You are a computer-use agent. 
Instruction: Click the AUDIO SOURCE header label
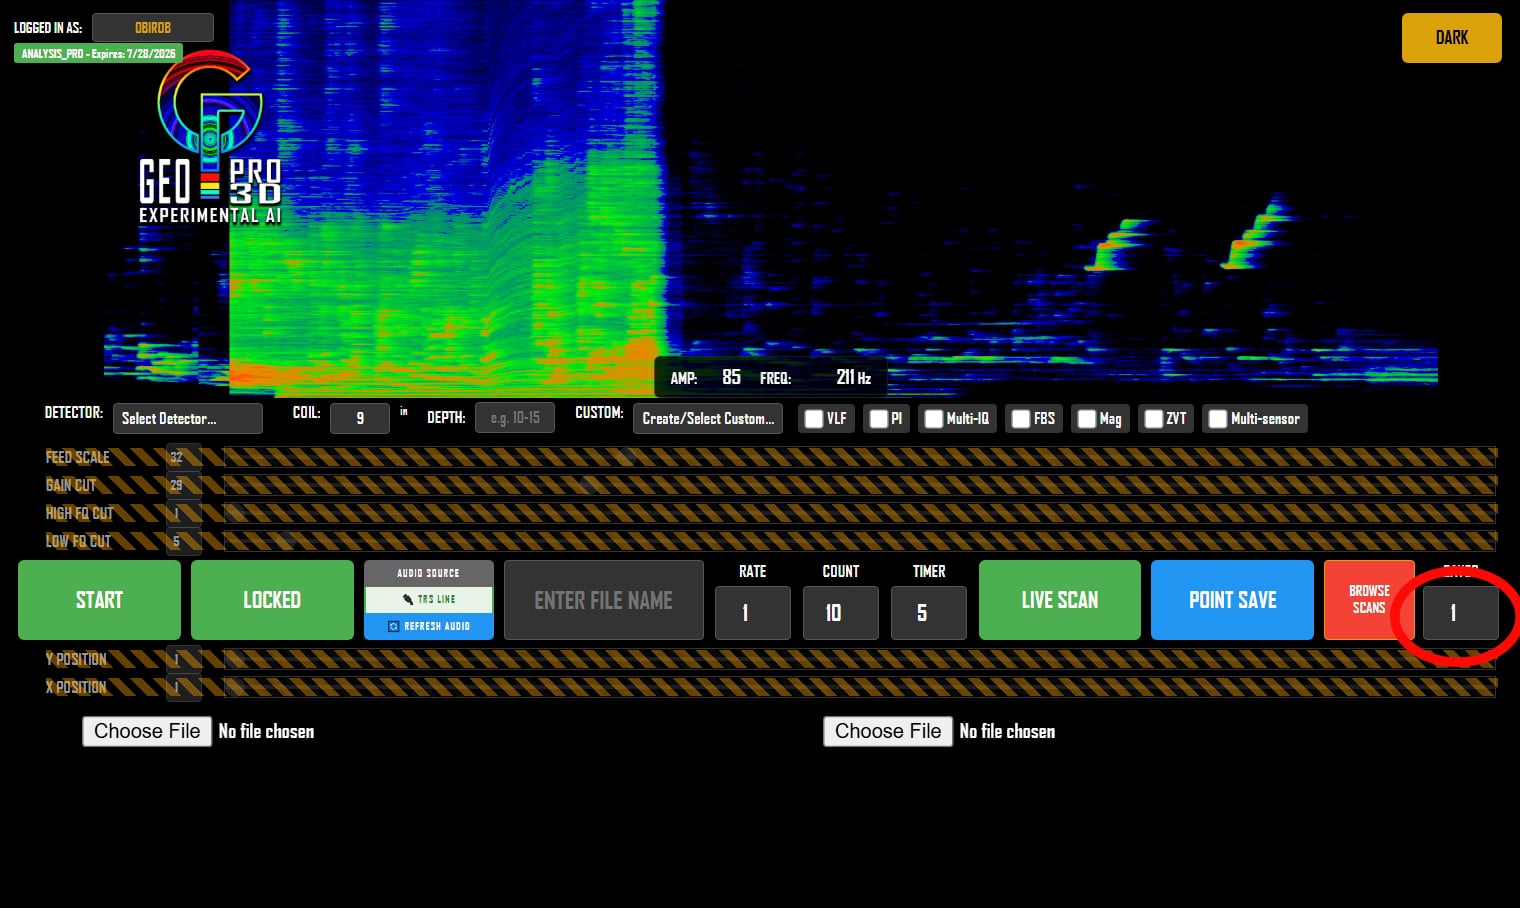[428, 573]
